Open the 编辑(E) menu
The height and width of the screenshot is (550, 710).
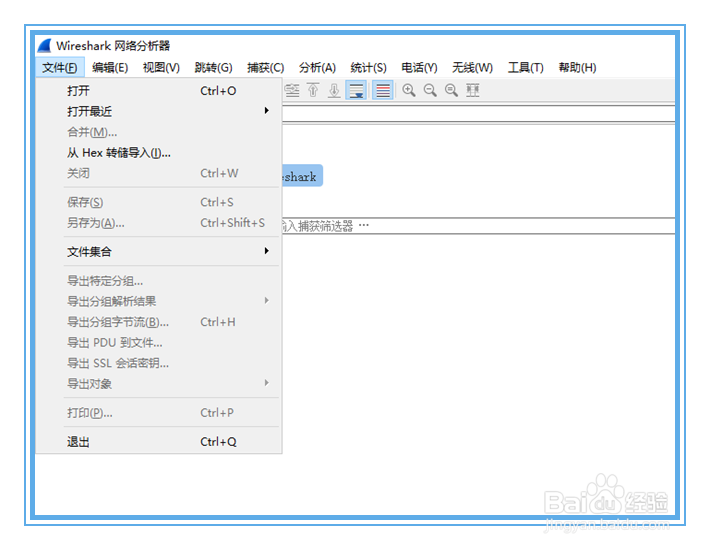(x=110, y=67)
